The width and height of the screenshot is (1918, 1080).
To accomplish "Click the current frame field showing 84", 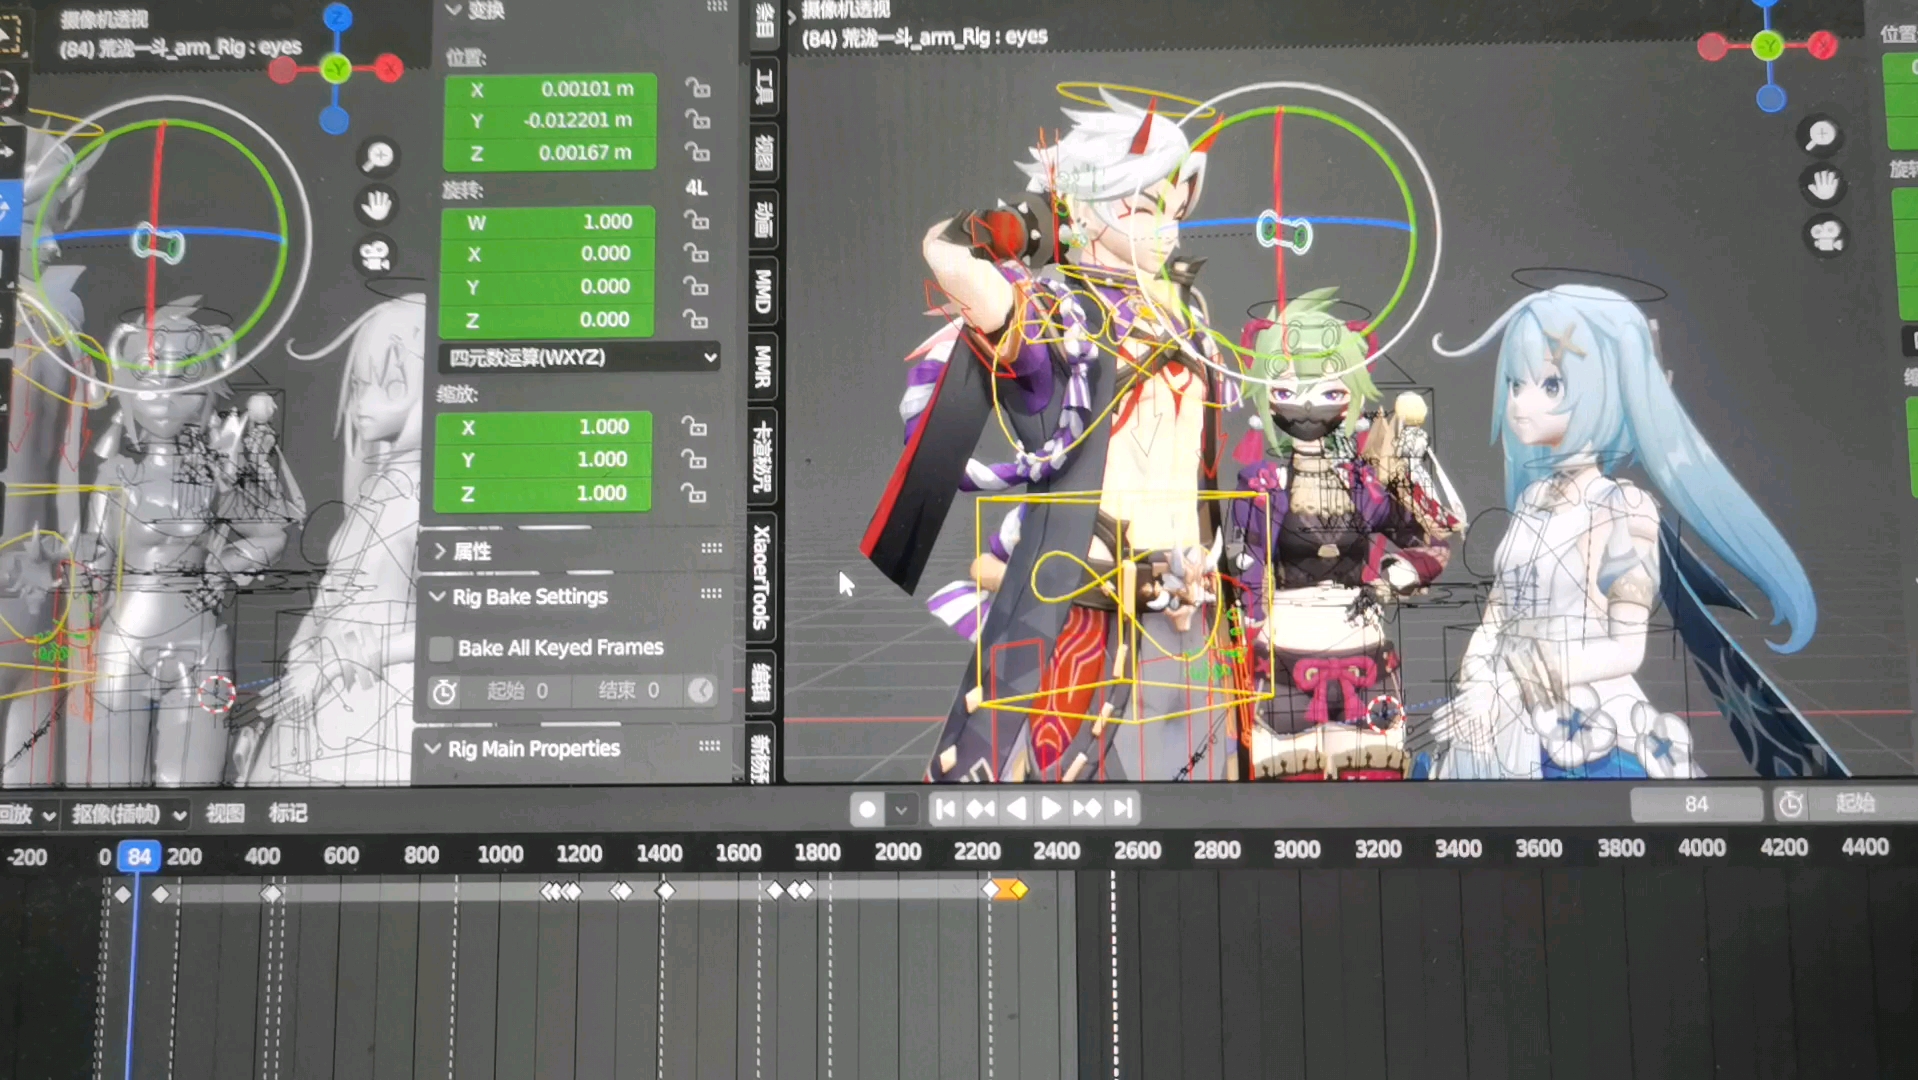I will [1695, 804].
